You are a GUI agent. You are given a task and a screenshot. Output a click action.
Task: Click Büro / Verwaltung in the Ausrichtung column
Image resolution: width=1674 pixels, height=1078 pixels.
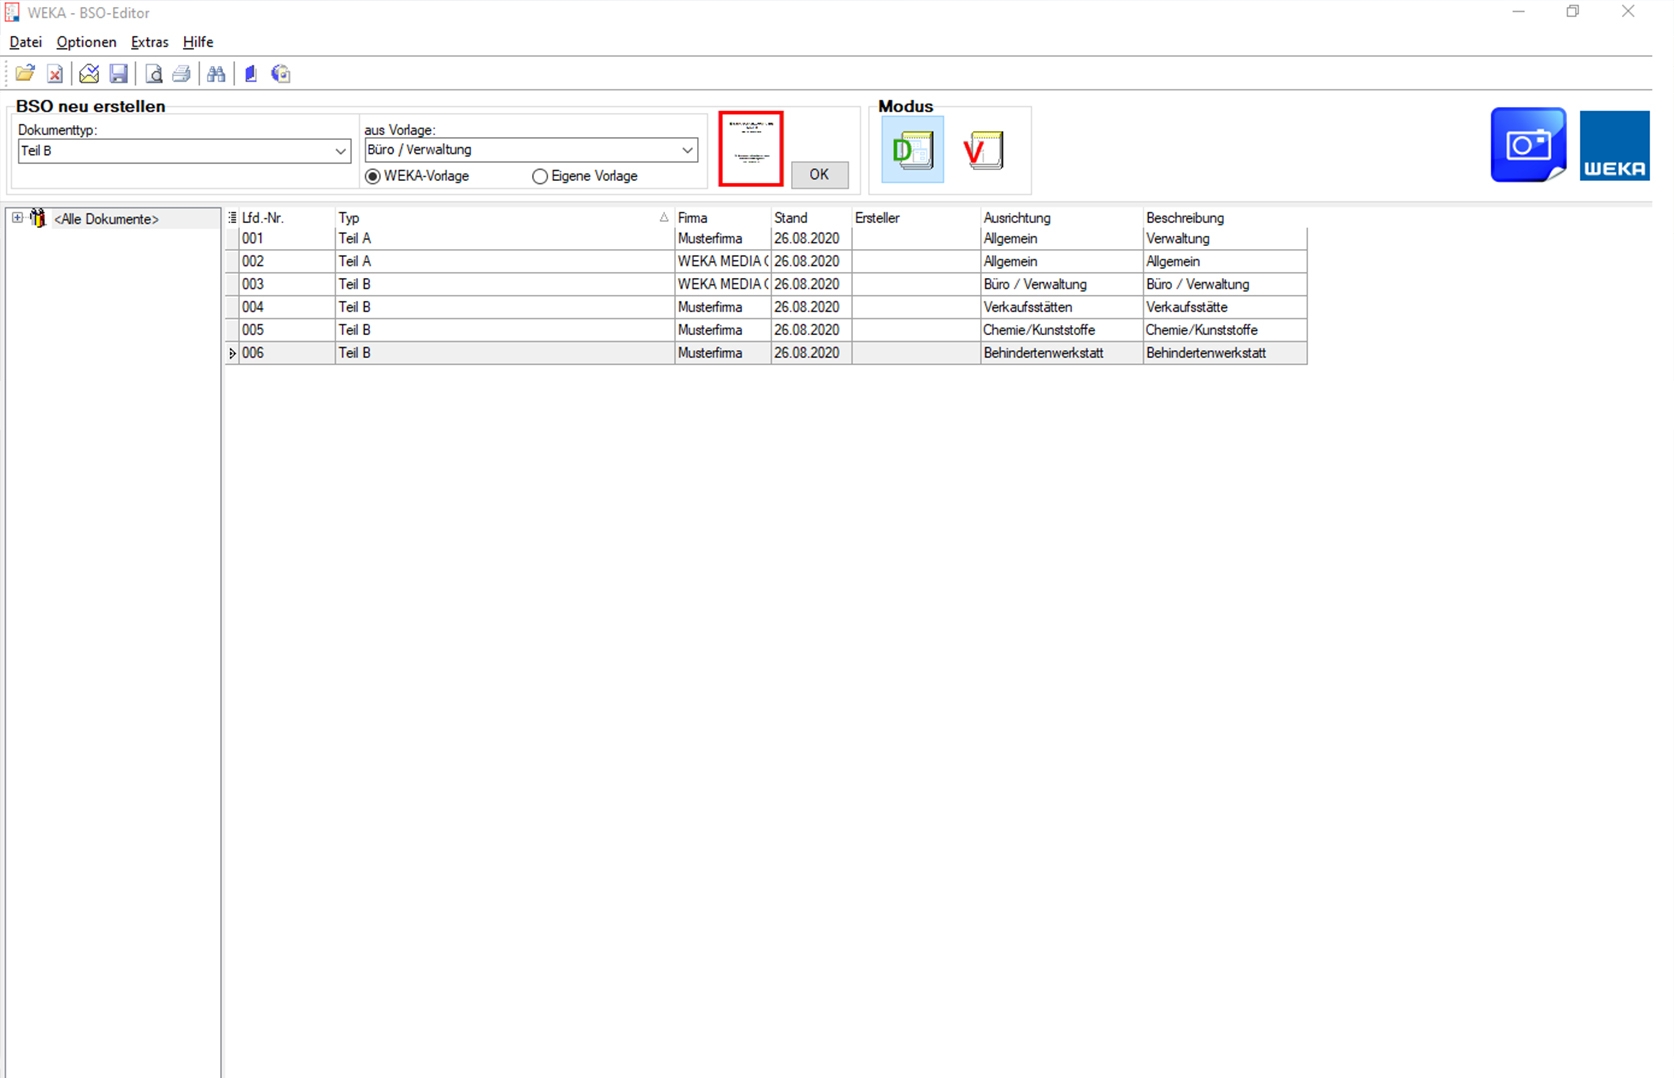[x=1061, y=285]
